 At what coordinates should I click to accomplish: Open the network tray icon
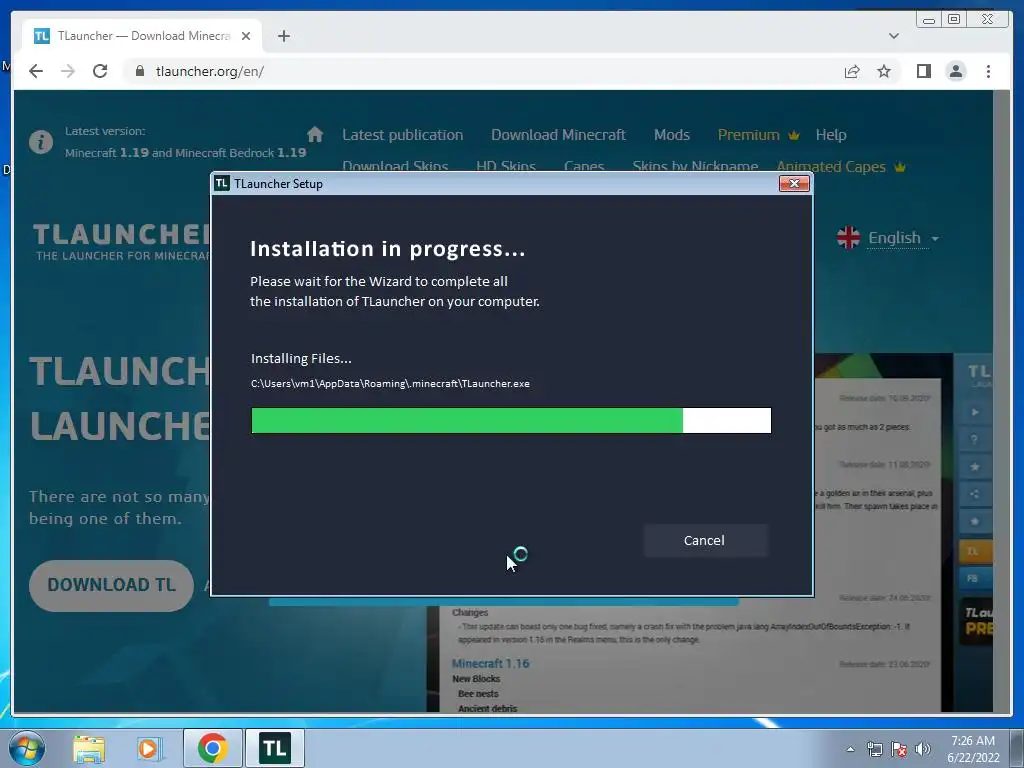874,749
